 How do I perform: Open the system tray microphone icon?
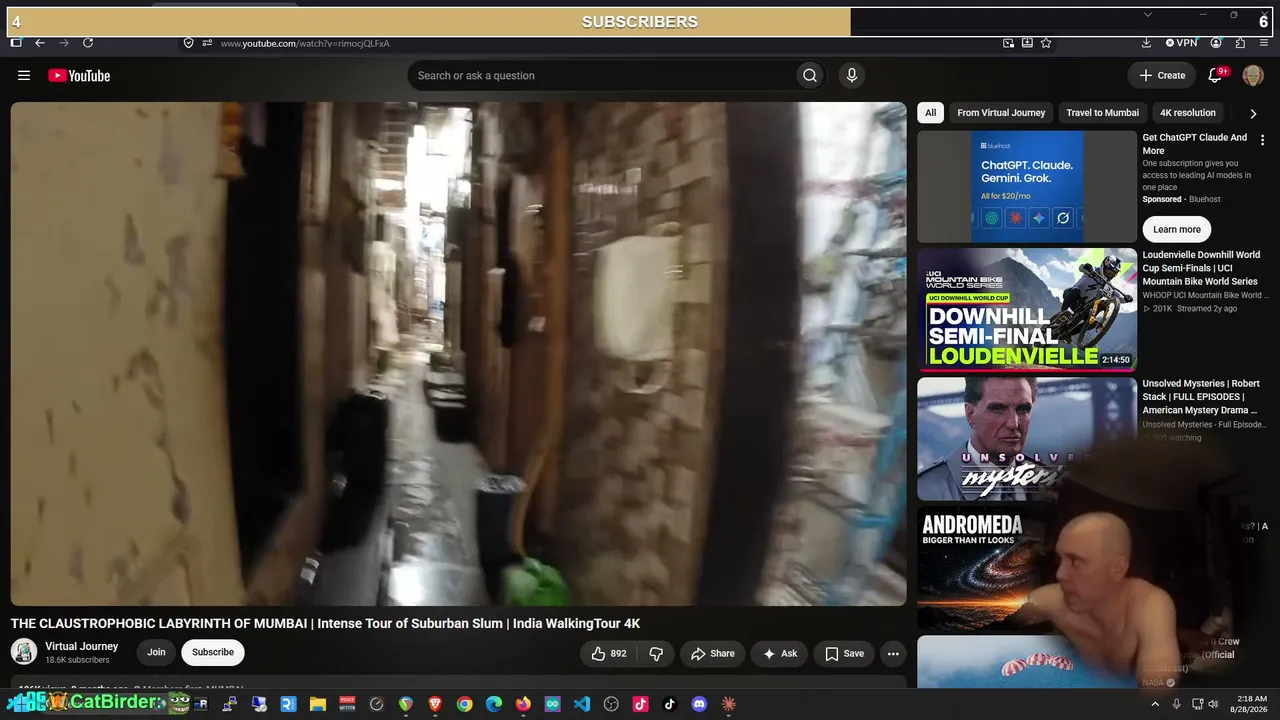(x=1177, y=704)
